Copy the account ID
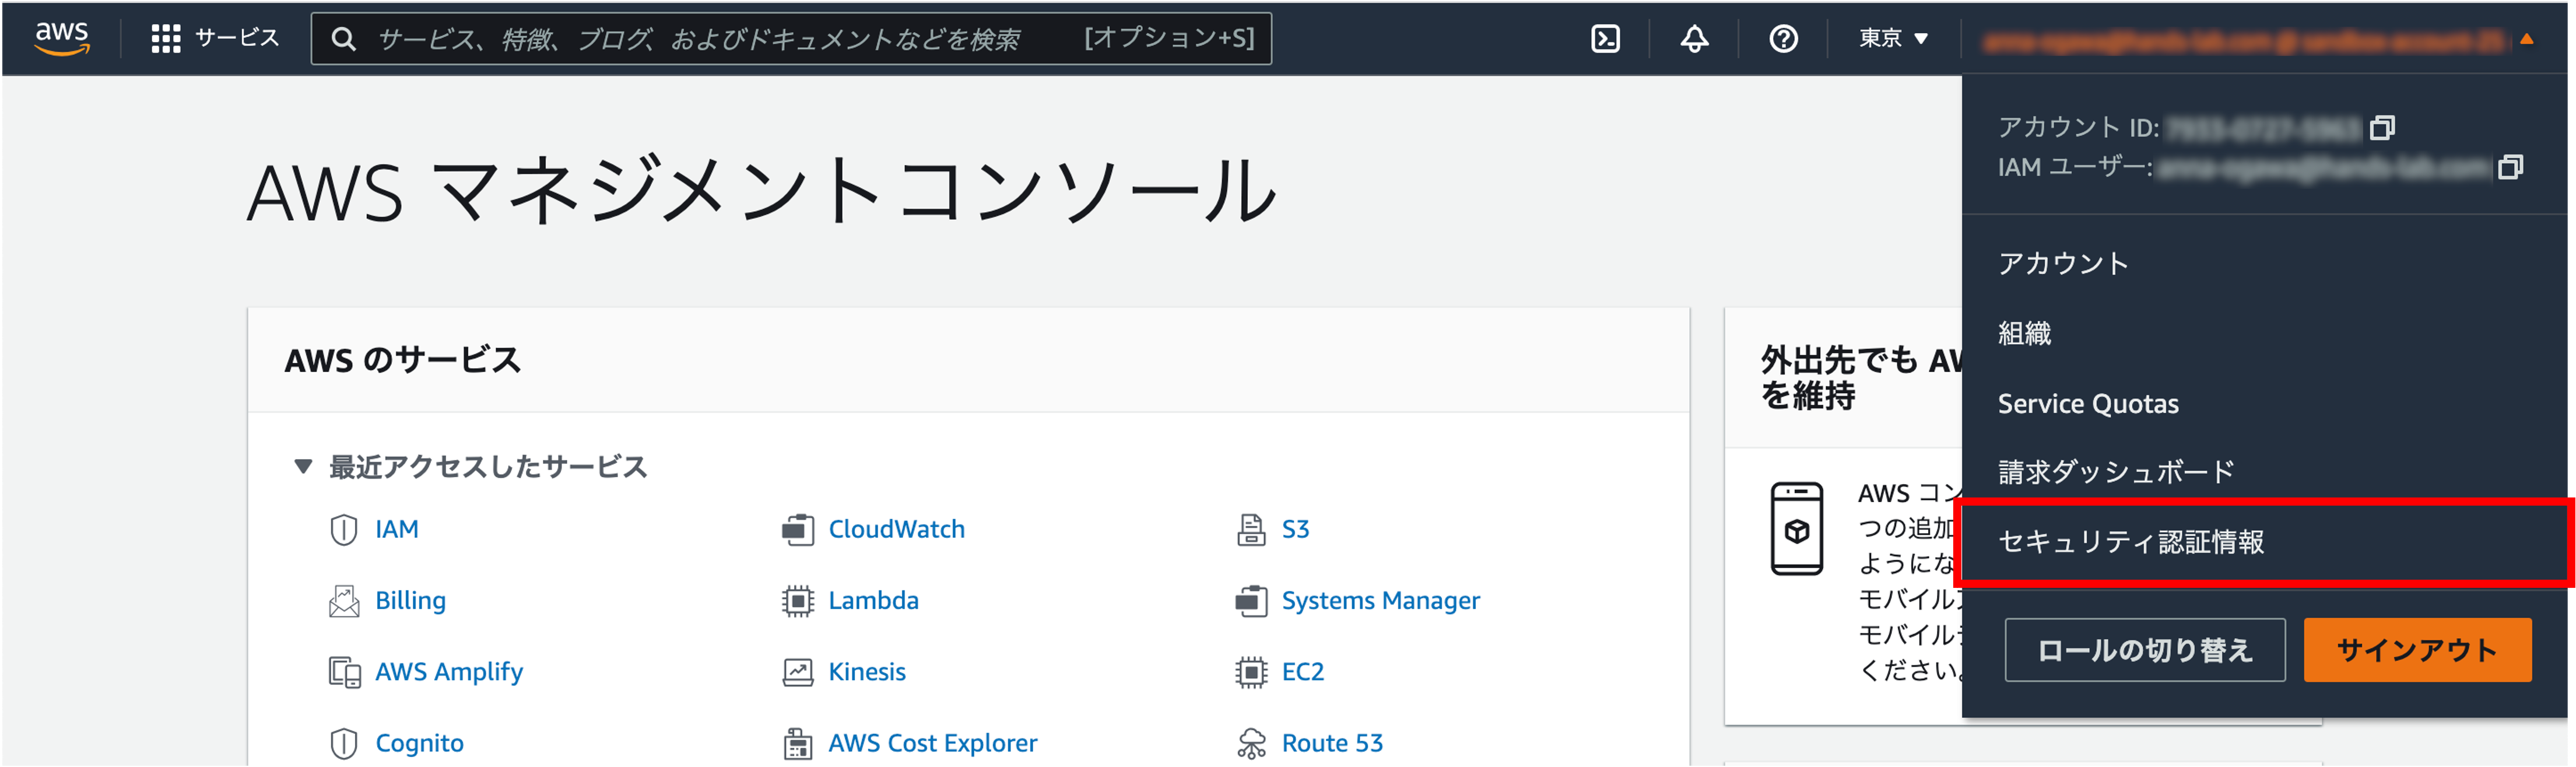 point(2382,128)
